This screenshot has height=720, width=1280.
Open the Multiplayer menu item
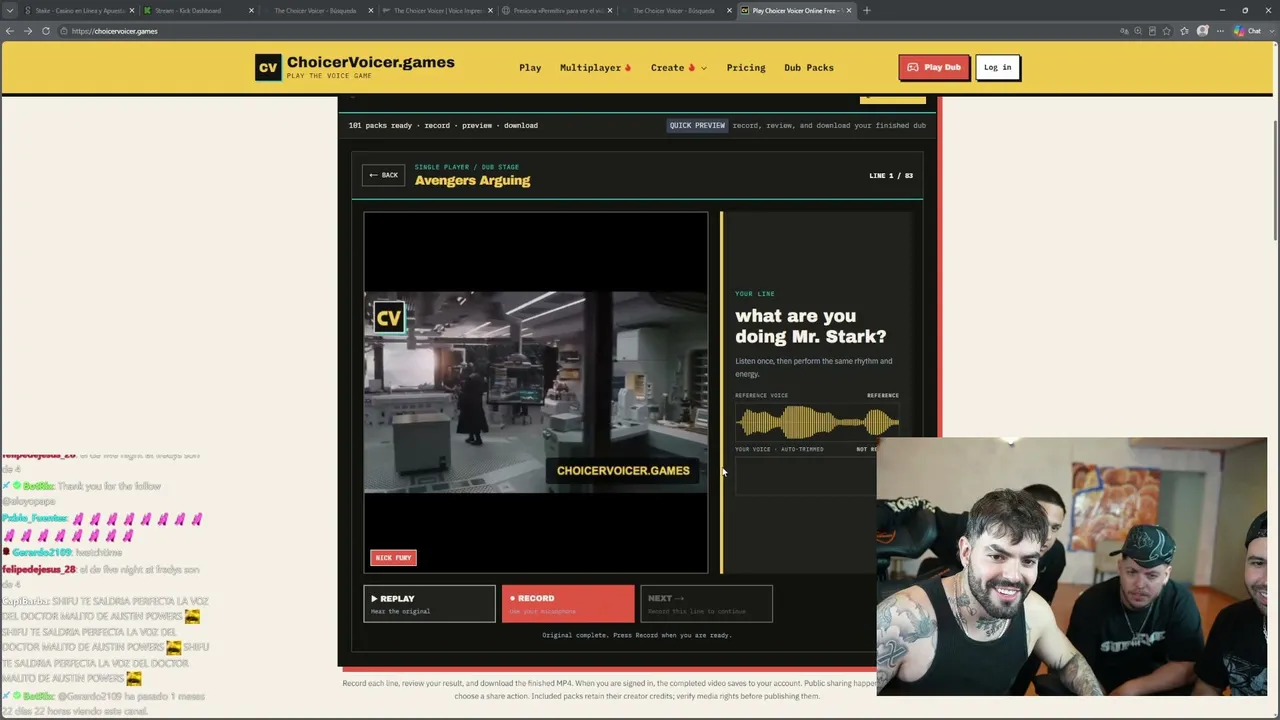(x=595, y=68)
